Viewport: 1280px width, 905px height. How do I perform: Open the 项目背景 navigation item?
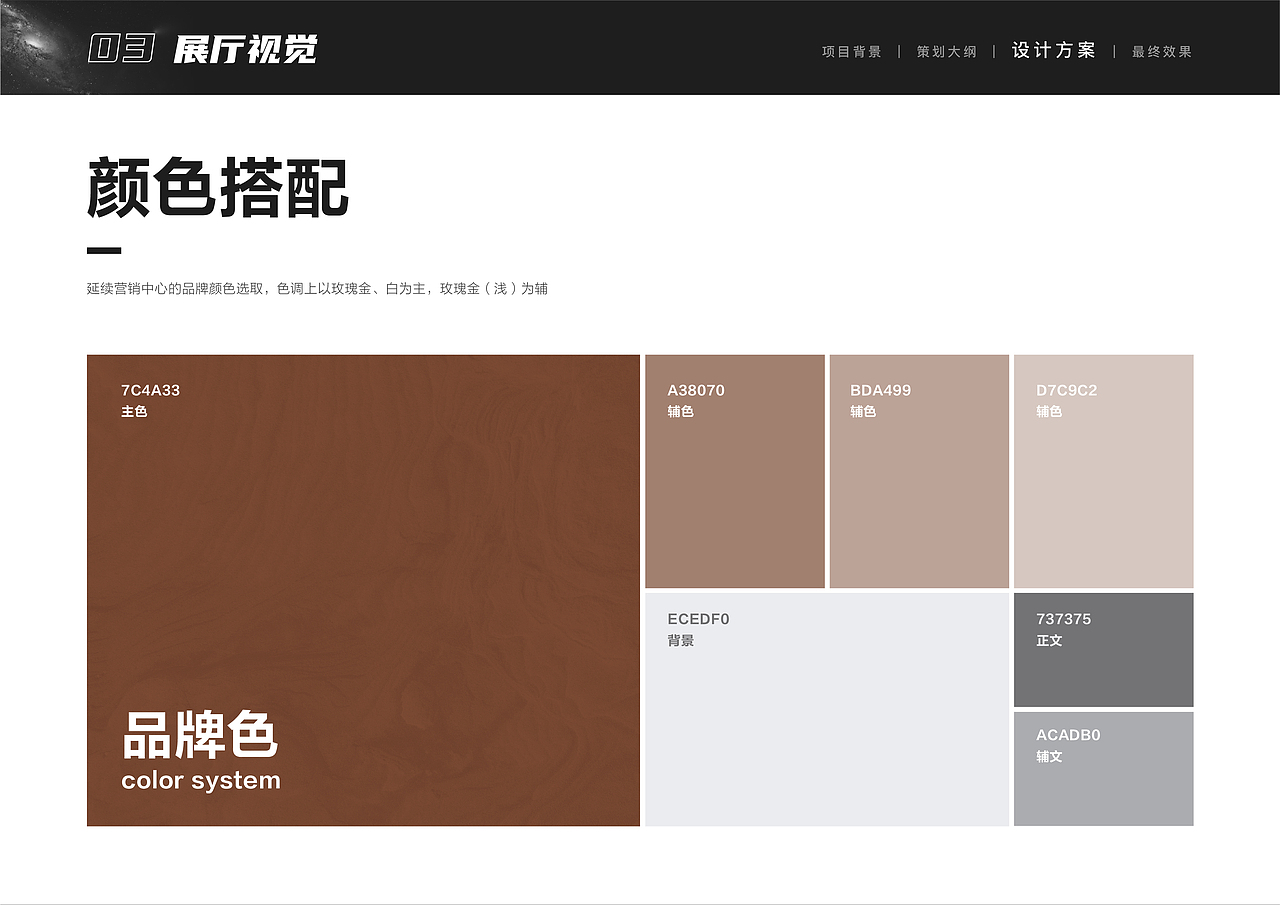(x=850, y=50)
